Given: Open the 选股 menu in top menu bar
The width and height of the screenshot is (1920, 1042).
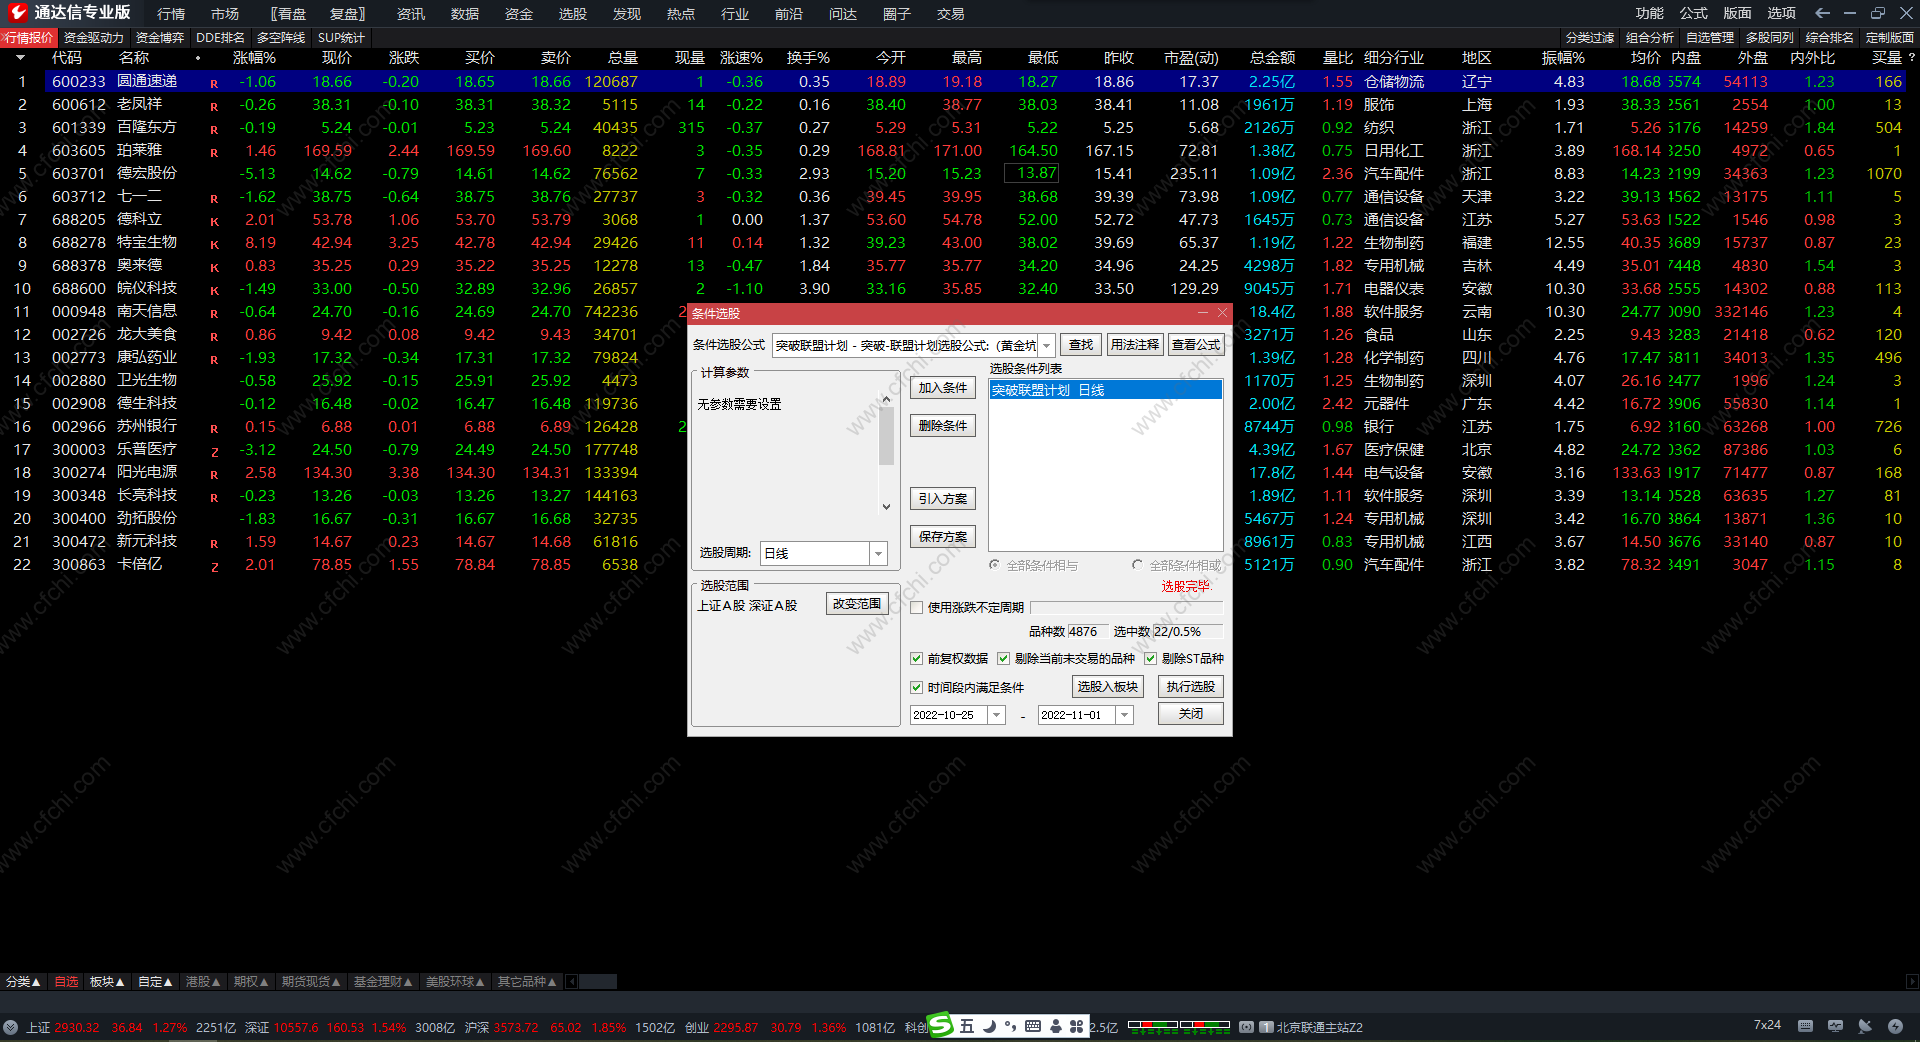Looking at the screenshot, I should (x=572, y=14).
